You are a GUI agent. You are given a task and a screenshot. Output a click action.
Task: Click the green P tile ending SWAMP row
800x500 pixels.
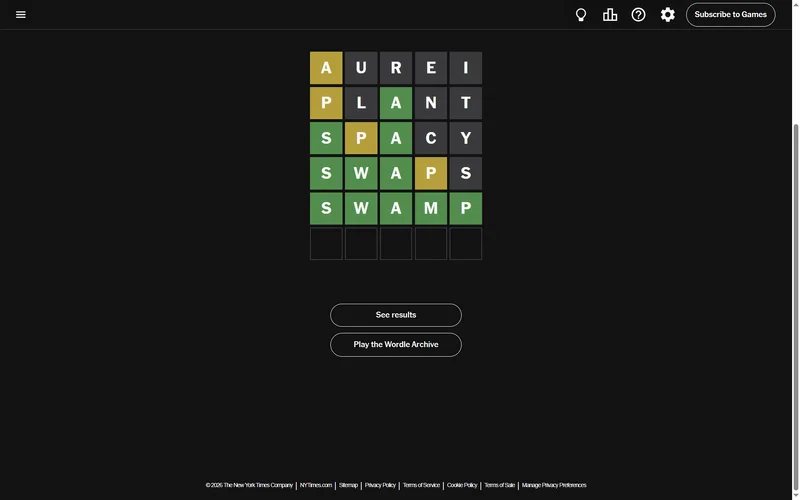pyautogui.click(x=466, y=209)
